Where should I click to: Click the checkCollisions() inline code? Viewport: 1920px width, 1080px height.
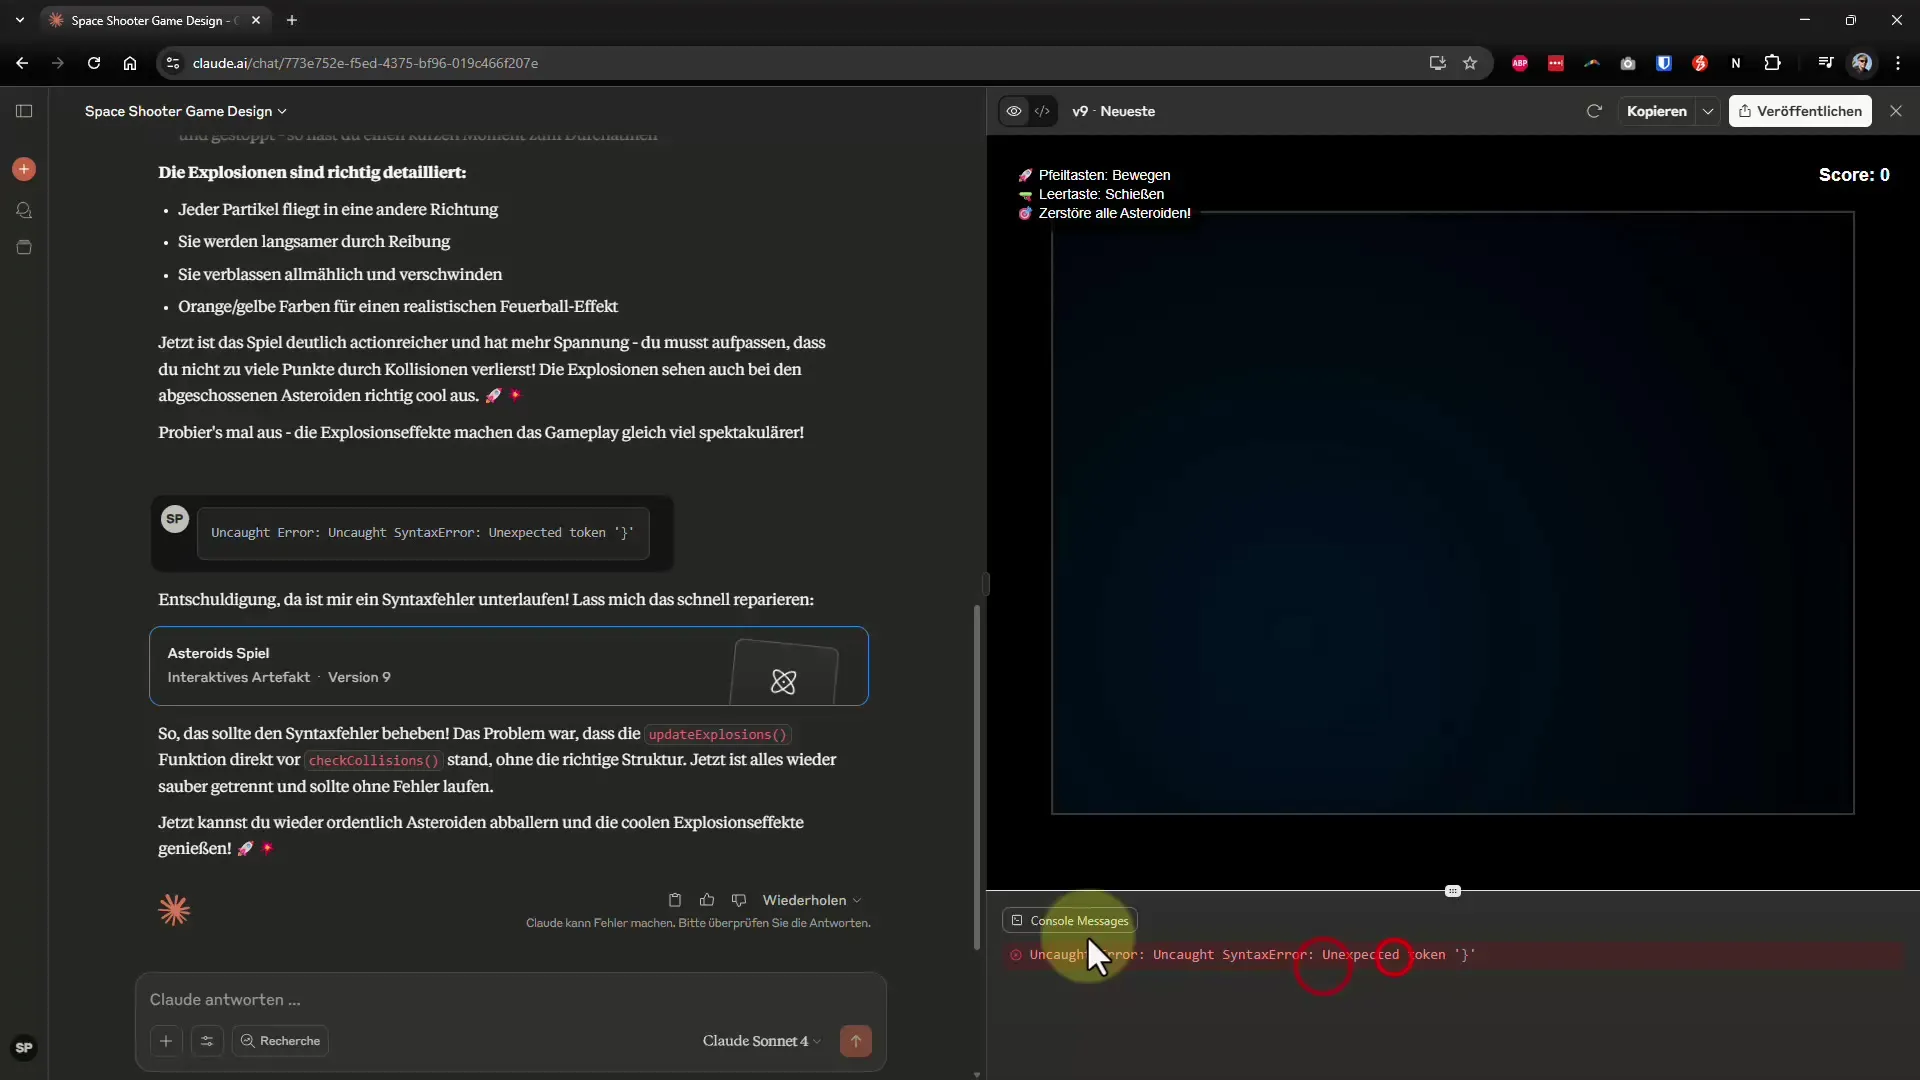(x=373, y=760)
